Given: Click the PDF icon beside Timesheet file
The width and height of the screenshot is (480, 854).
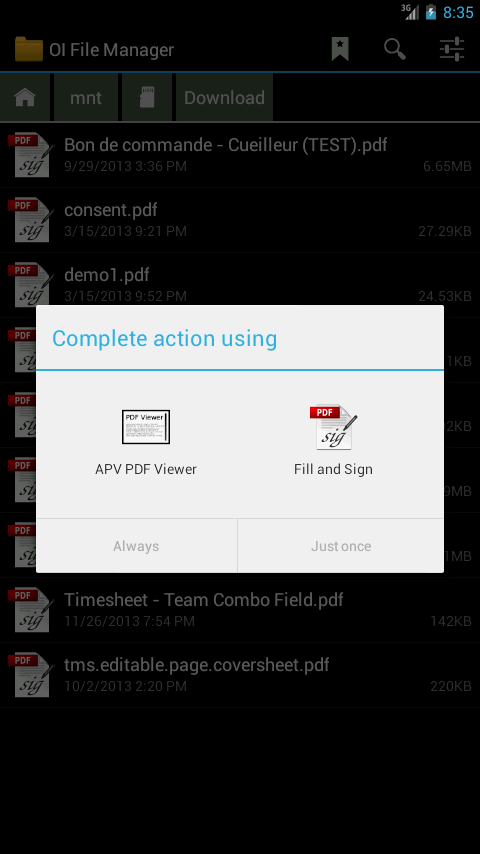Looking at the screenshot, I should click(x=31, y=610).
